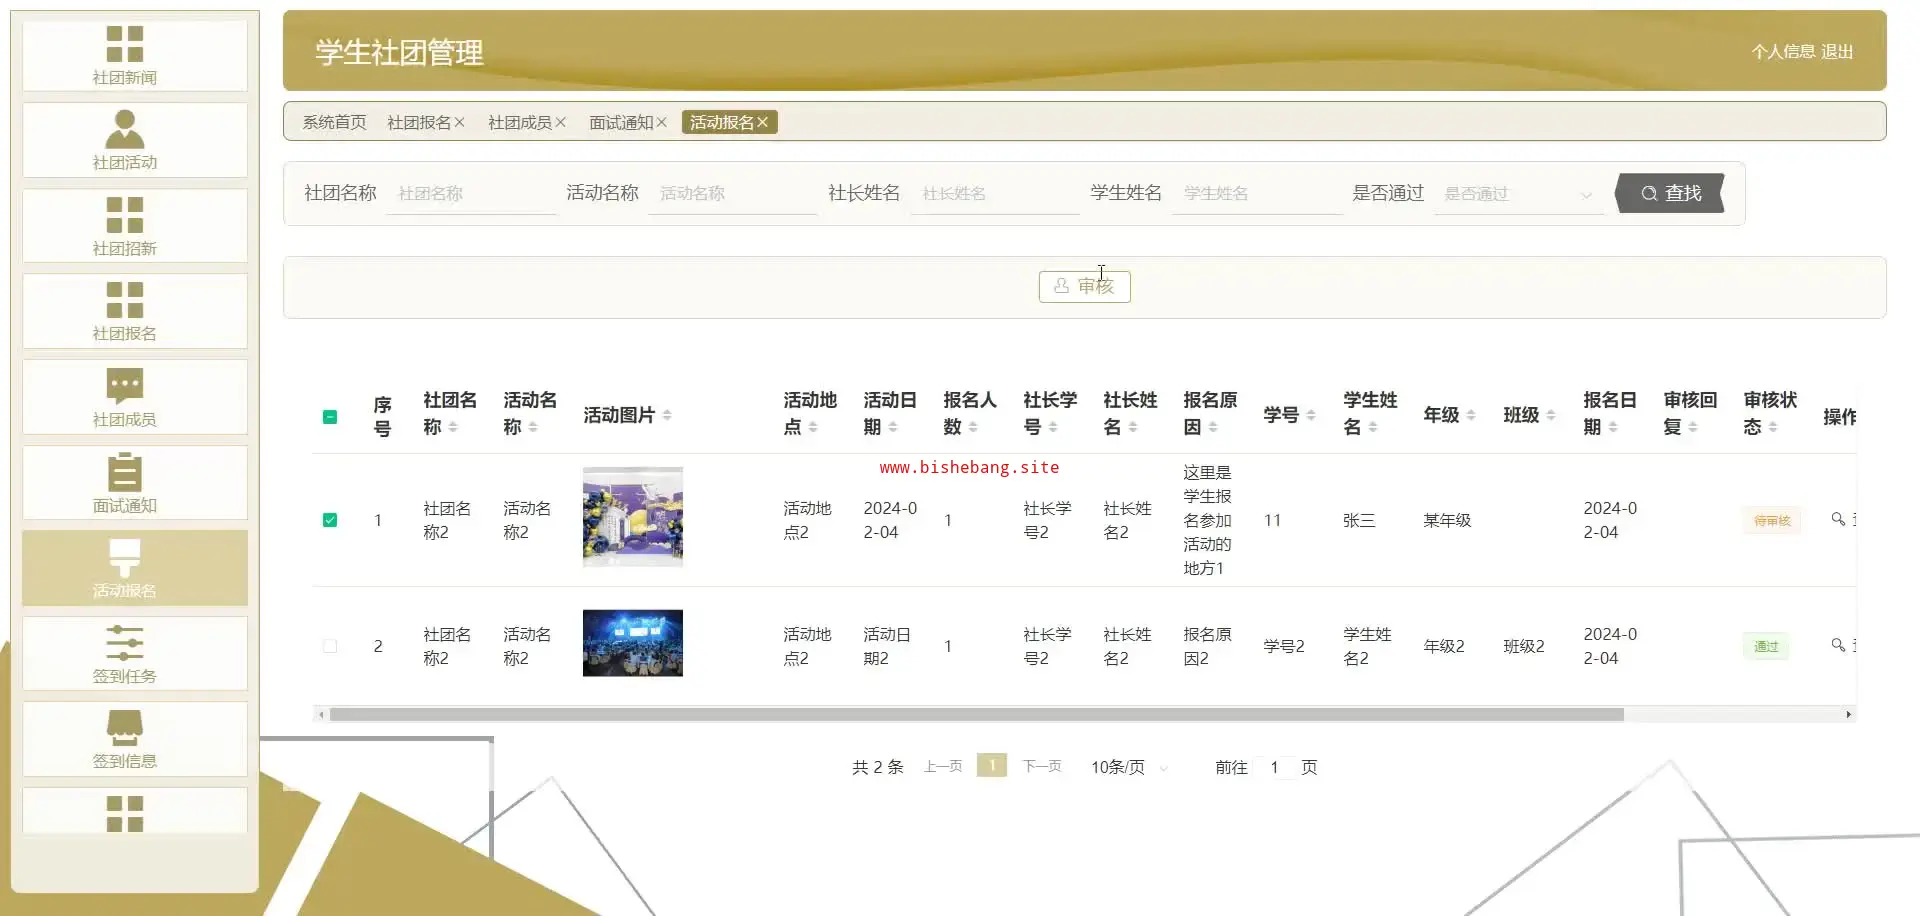The width and height of the screenshot is (1920, 916).
Task: Click the table horizontal scrollbar
Action: click(976, 714)
